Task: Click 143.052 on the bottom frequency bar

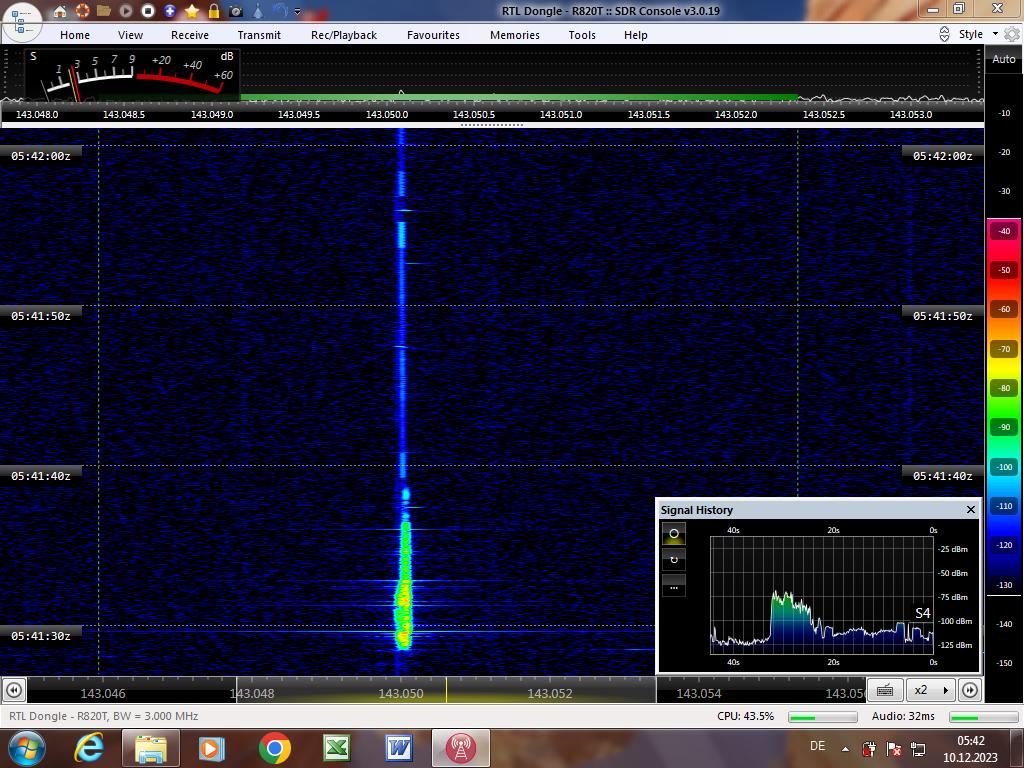Action: pos(550,694)
